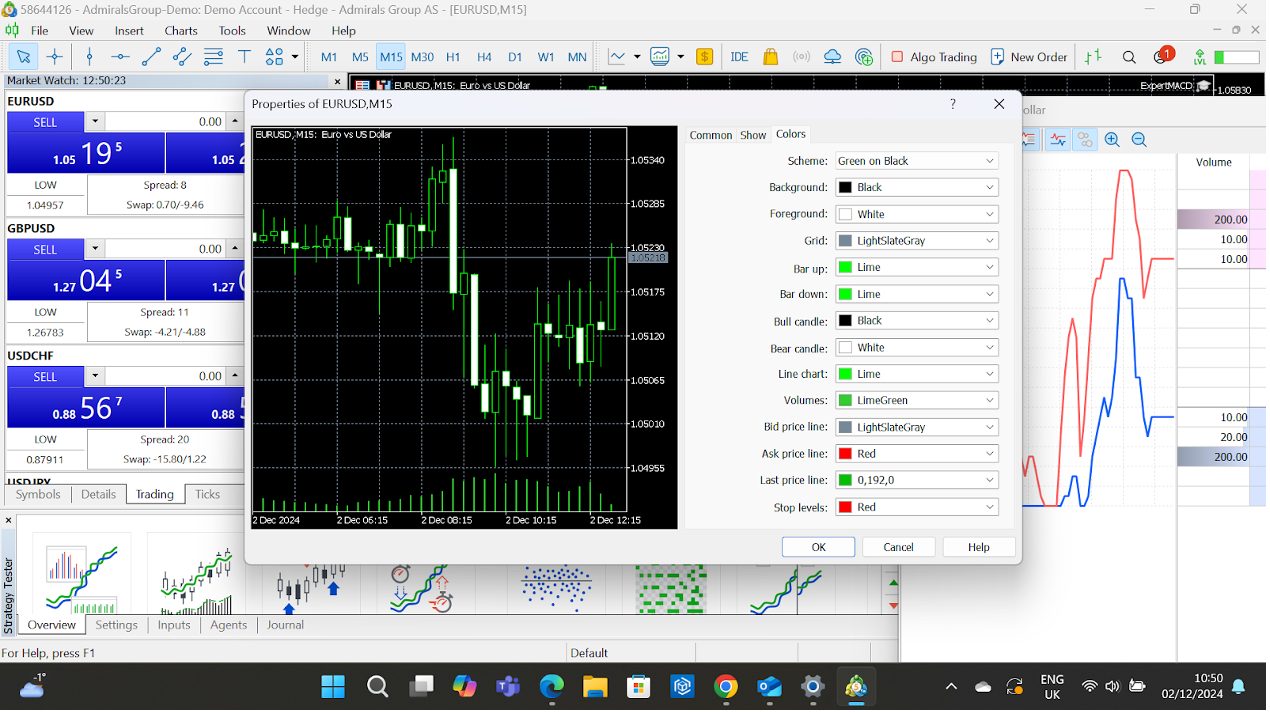Click the Ask price line red swatch
This screenshot has height=712, width=1270.
click(845, 454)
